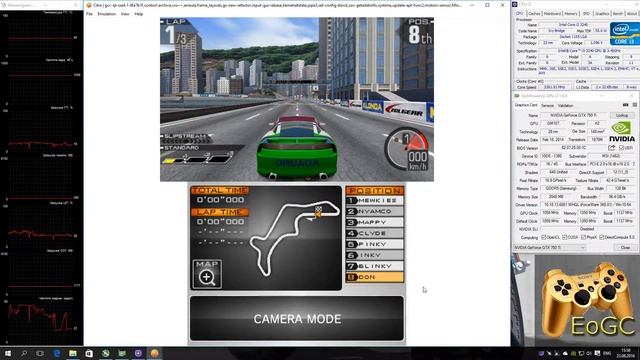Click the clock in the system tray
Image resolution: width=640 pixels, height=360 pixels.
(x=625, y=353)
